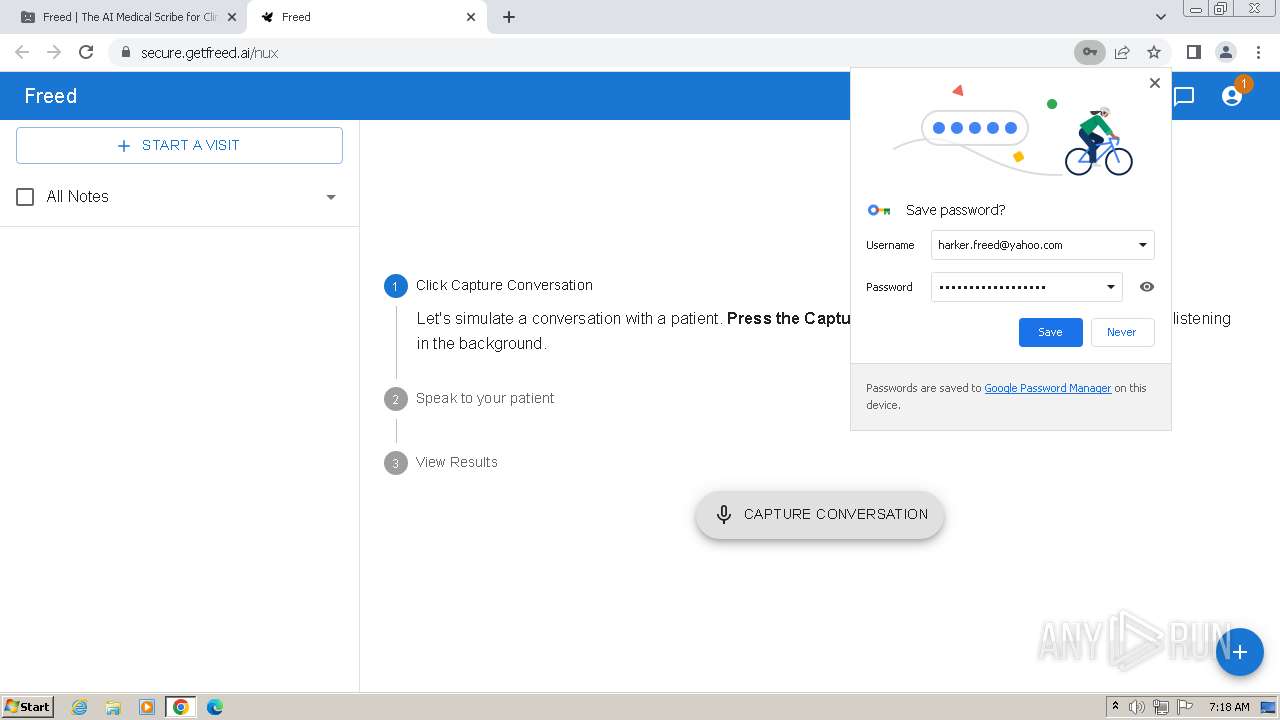
Task: Select the active 'Freed' tab
Action: point(367,17)
